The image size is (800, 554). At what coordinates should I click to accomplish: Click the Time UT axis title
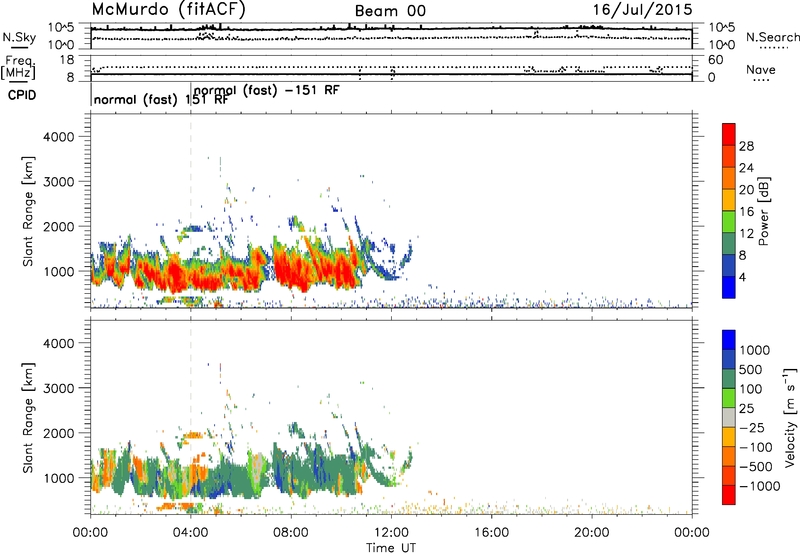click(391, 548)
